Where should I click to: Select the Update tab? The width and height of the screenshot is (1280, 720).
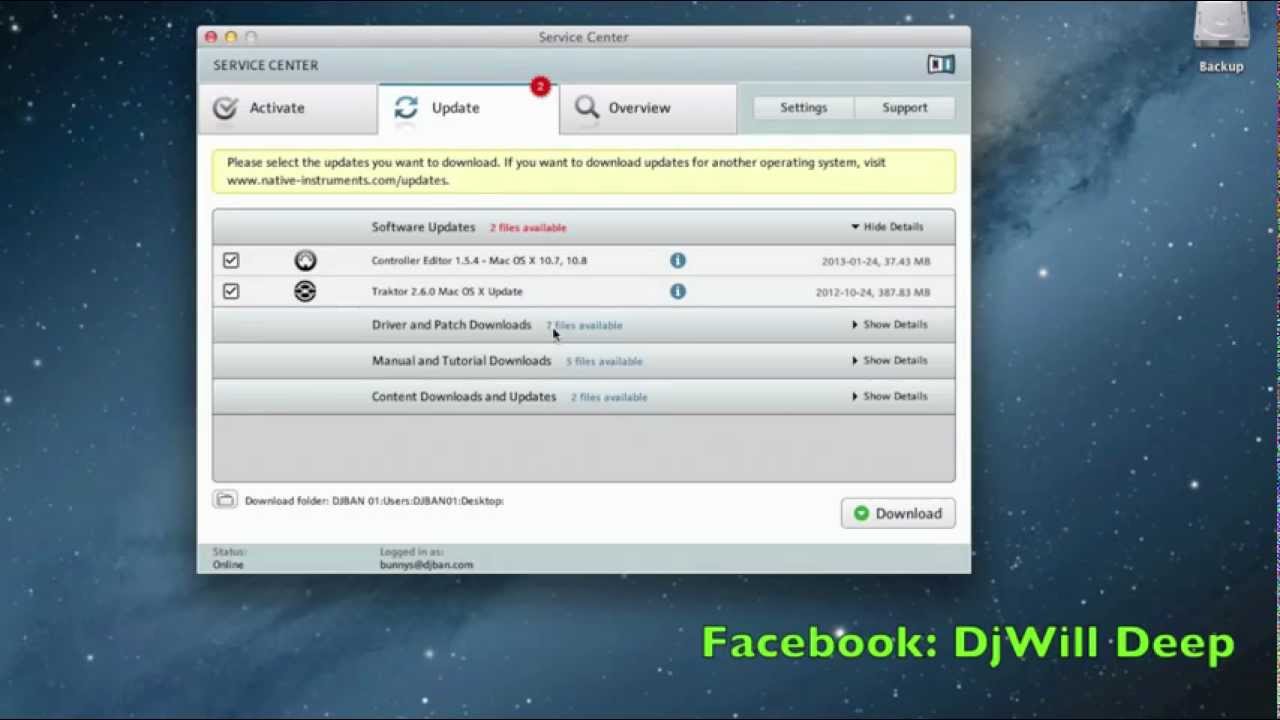468,108
